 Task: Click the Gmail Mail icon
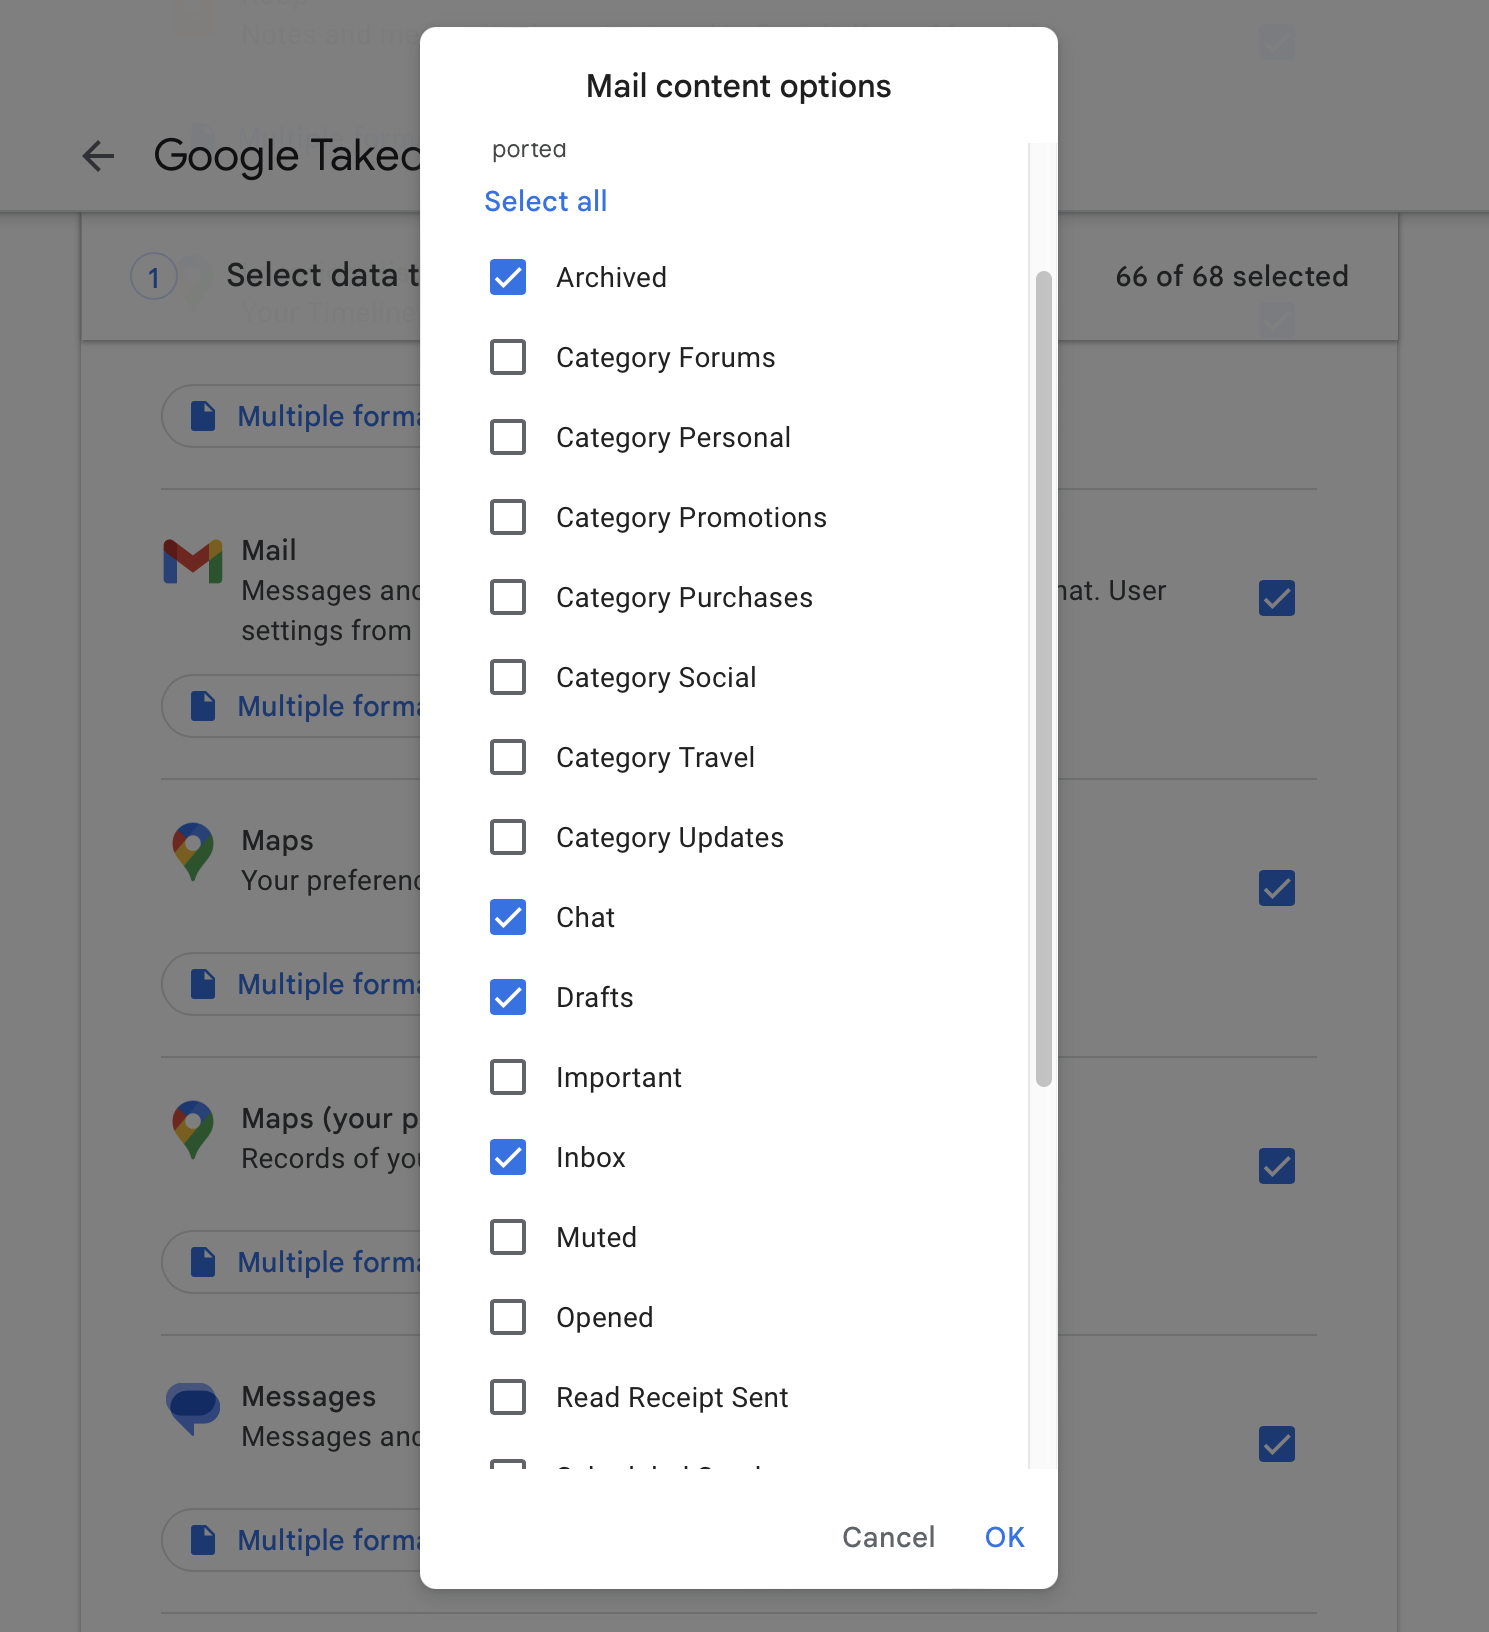point(193,562)
